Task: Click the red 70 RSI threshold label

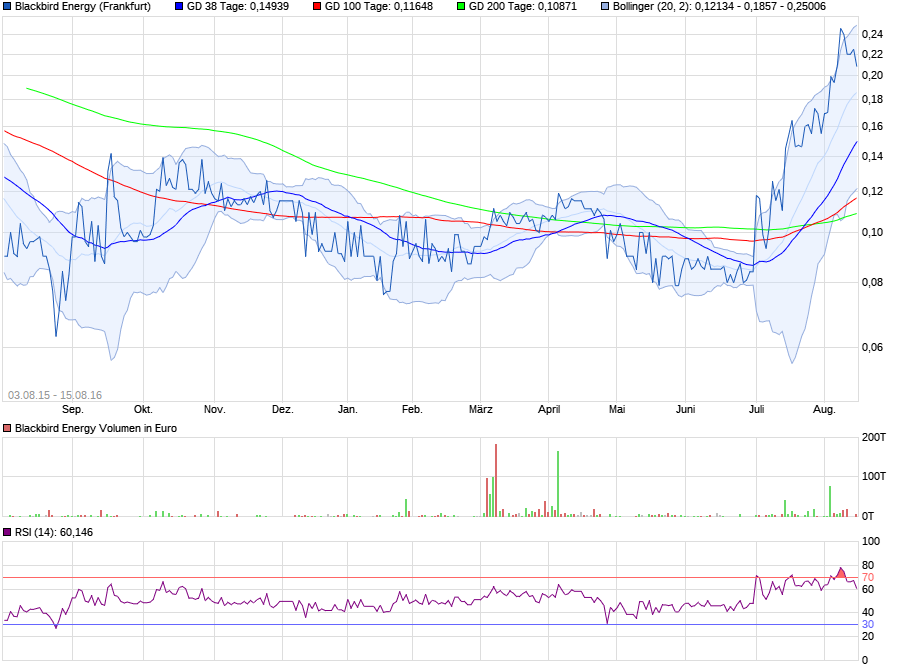Action: pos(868,578)
